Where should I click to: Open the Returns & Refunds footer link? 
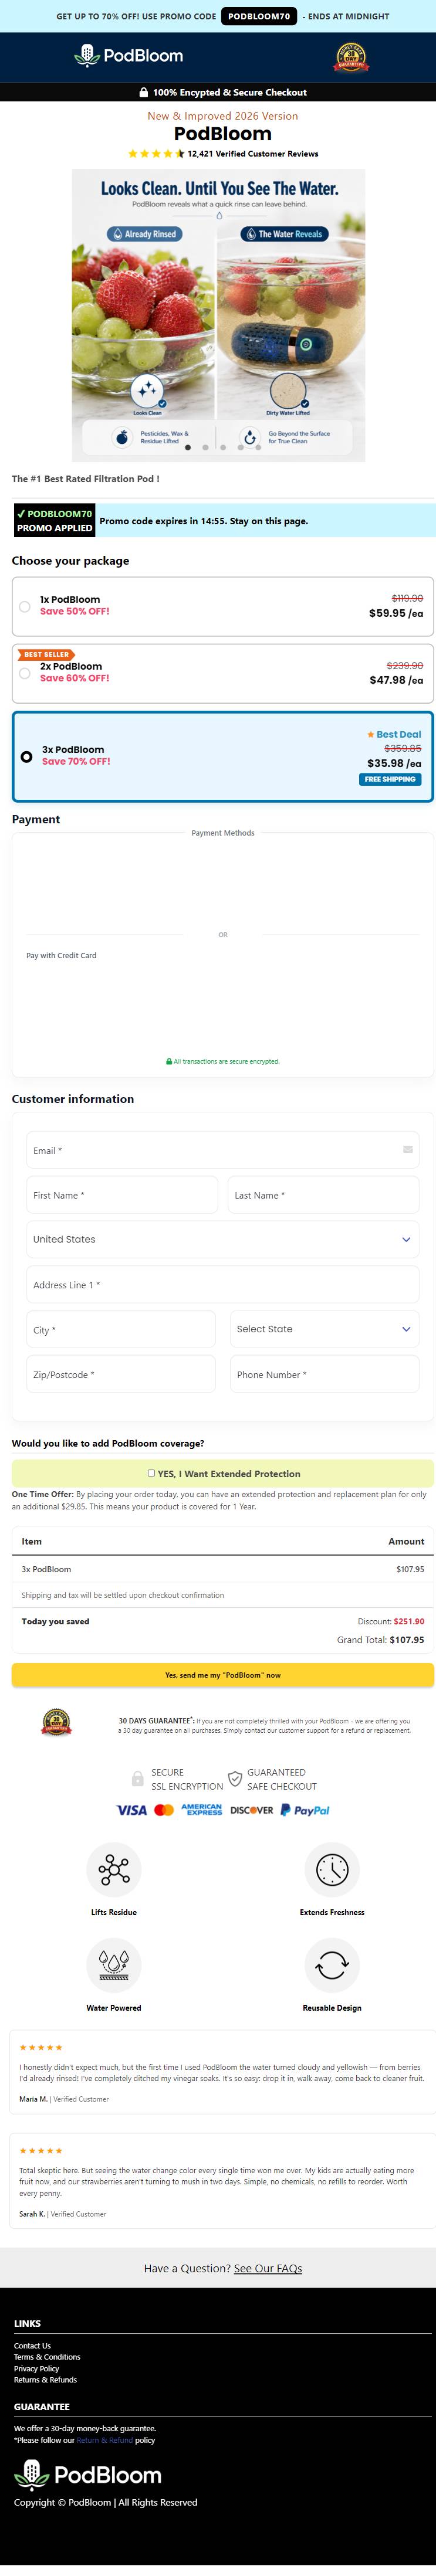[x=45, y=2380]
